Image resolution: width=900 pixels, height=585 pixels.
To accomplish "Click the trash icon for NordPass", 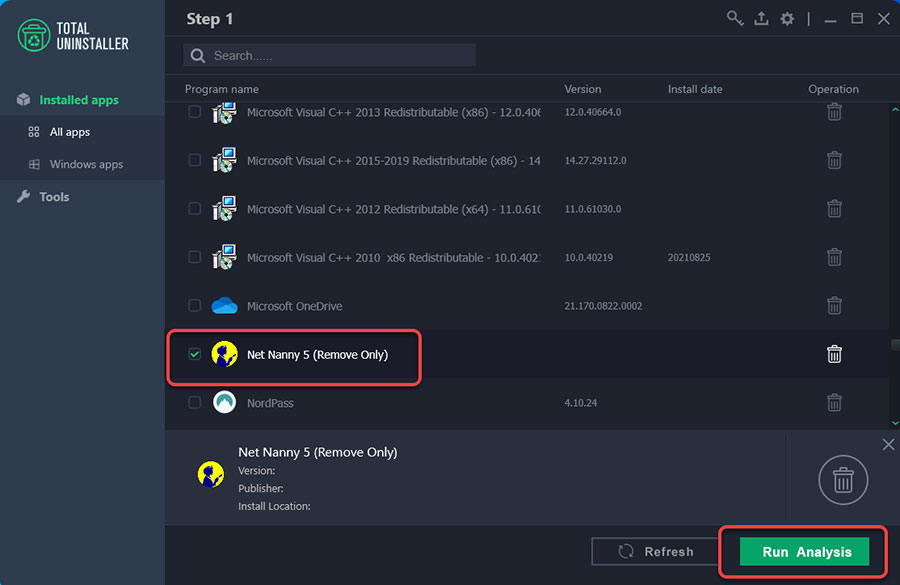I will click(x=834, y=402).
